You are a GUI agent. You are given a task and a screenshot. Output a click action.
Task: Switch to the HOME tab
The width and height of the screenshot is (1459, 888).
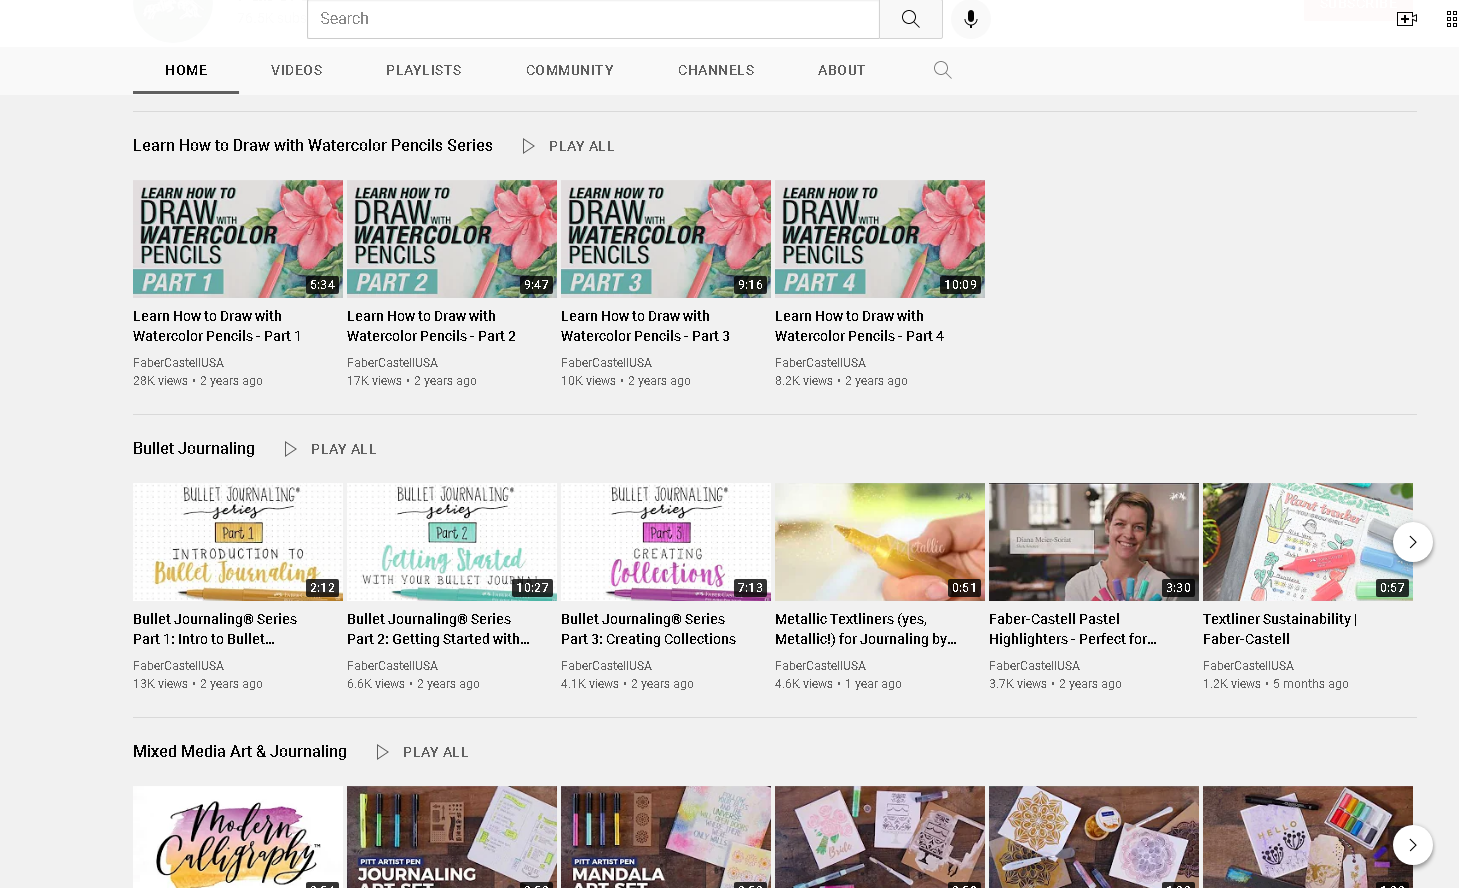186,70
